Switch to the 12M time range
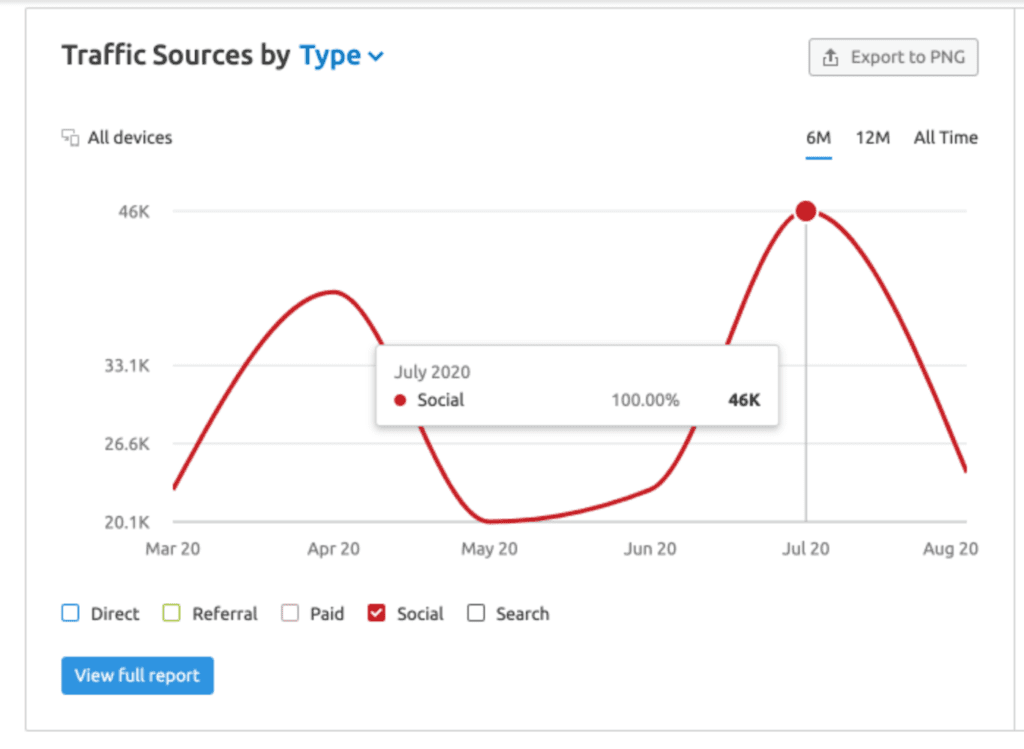The height and width of the screenshot is (749, 1024). (x=872, y=138)
